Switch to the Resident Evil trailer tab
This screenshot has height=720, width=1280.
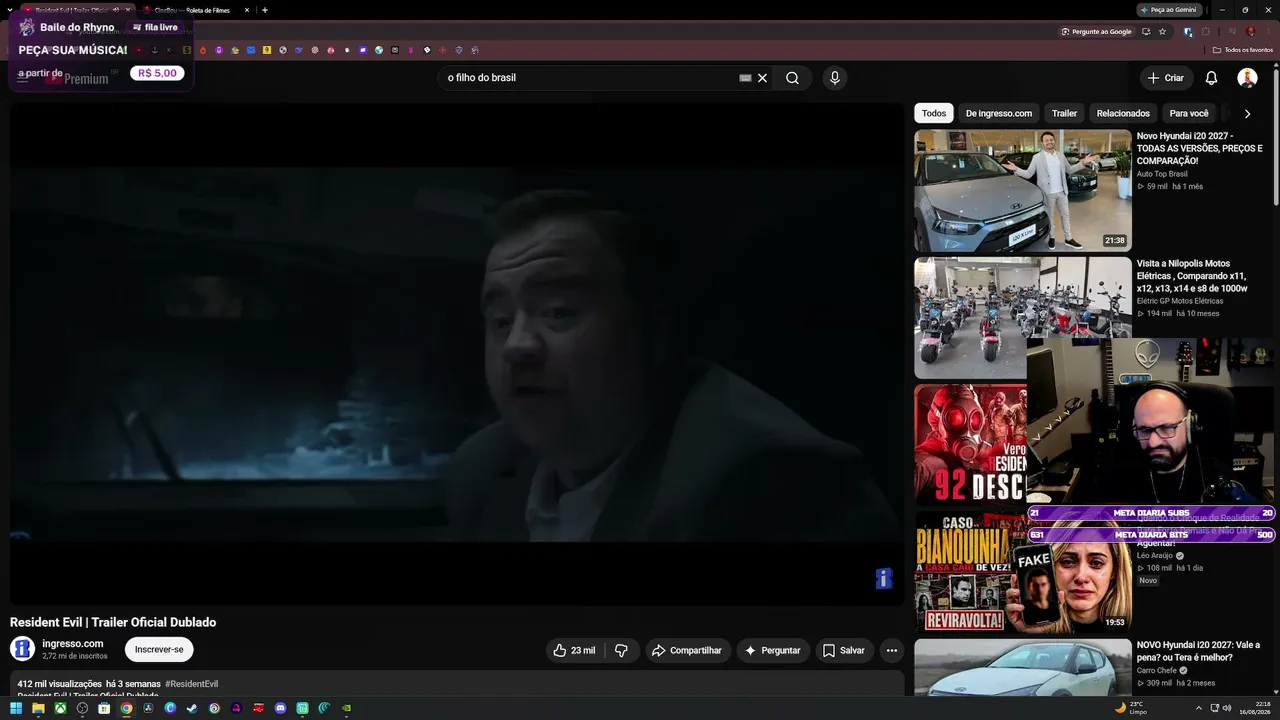pos(77,10)
